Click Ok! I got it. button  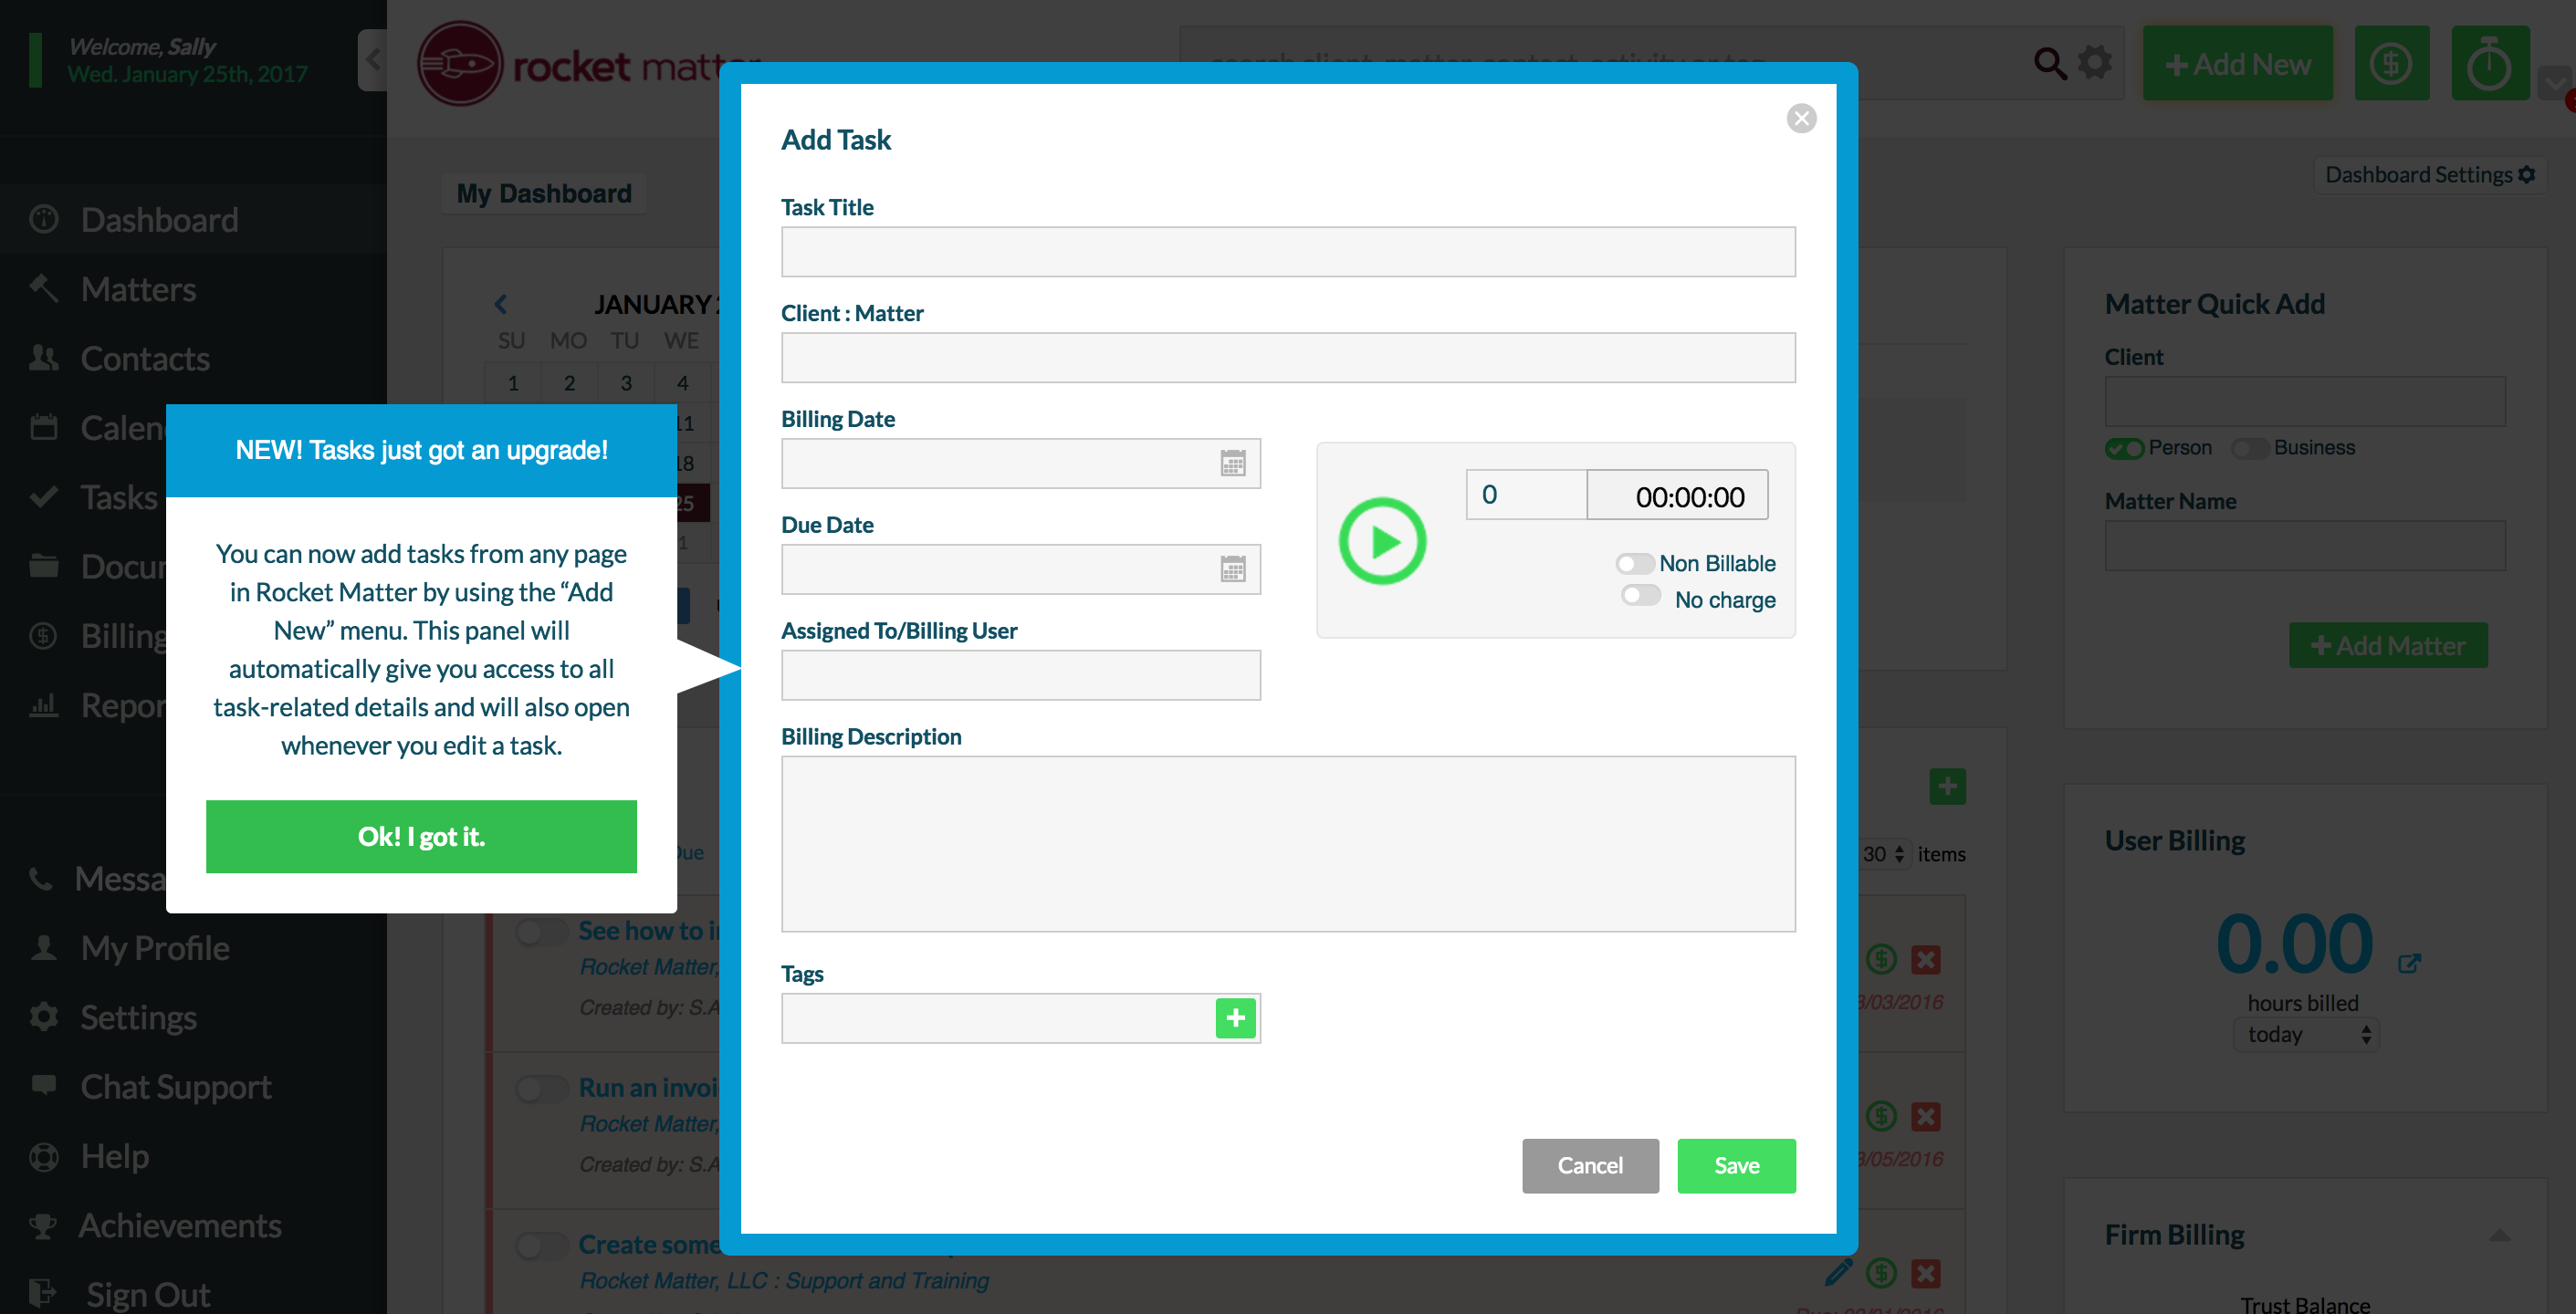tap(423, 835)
